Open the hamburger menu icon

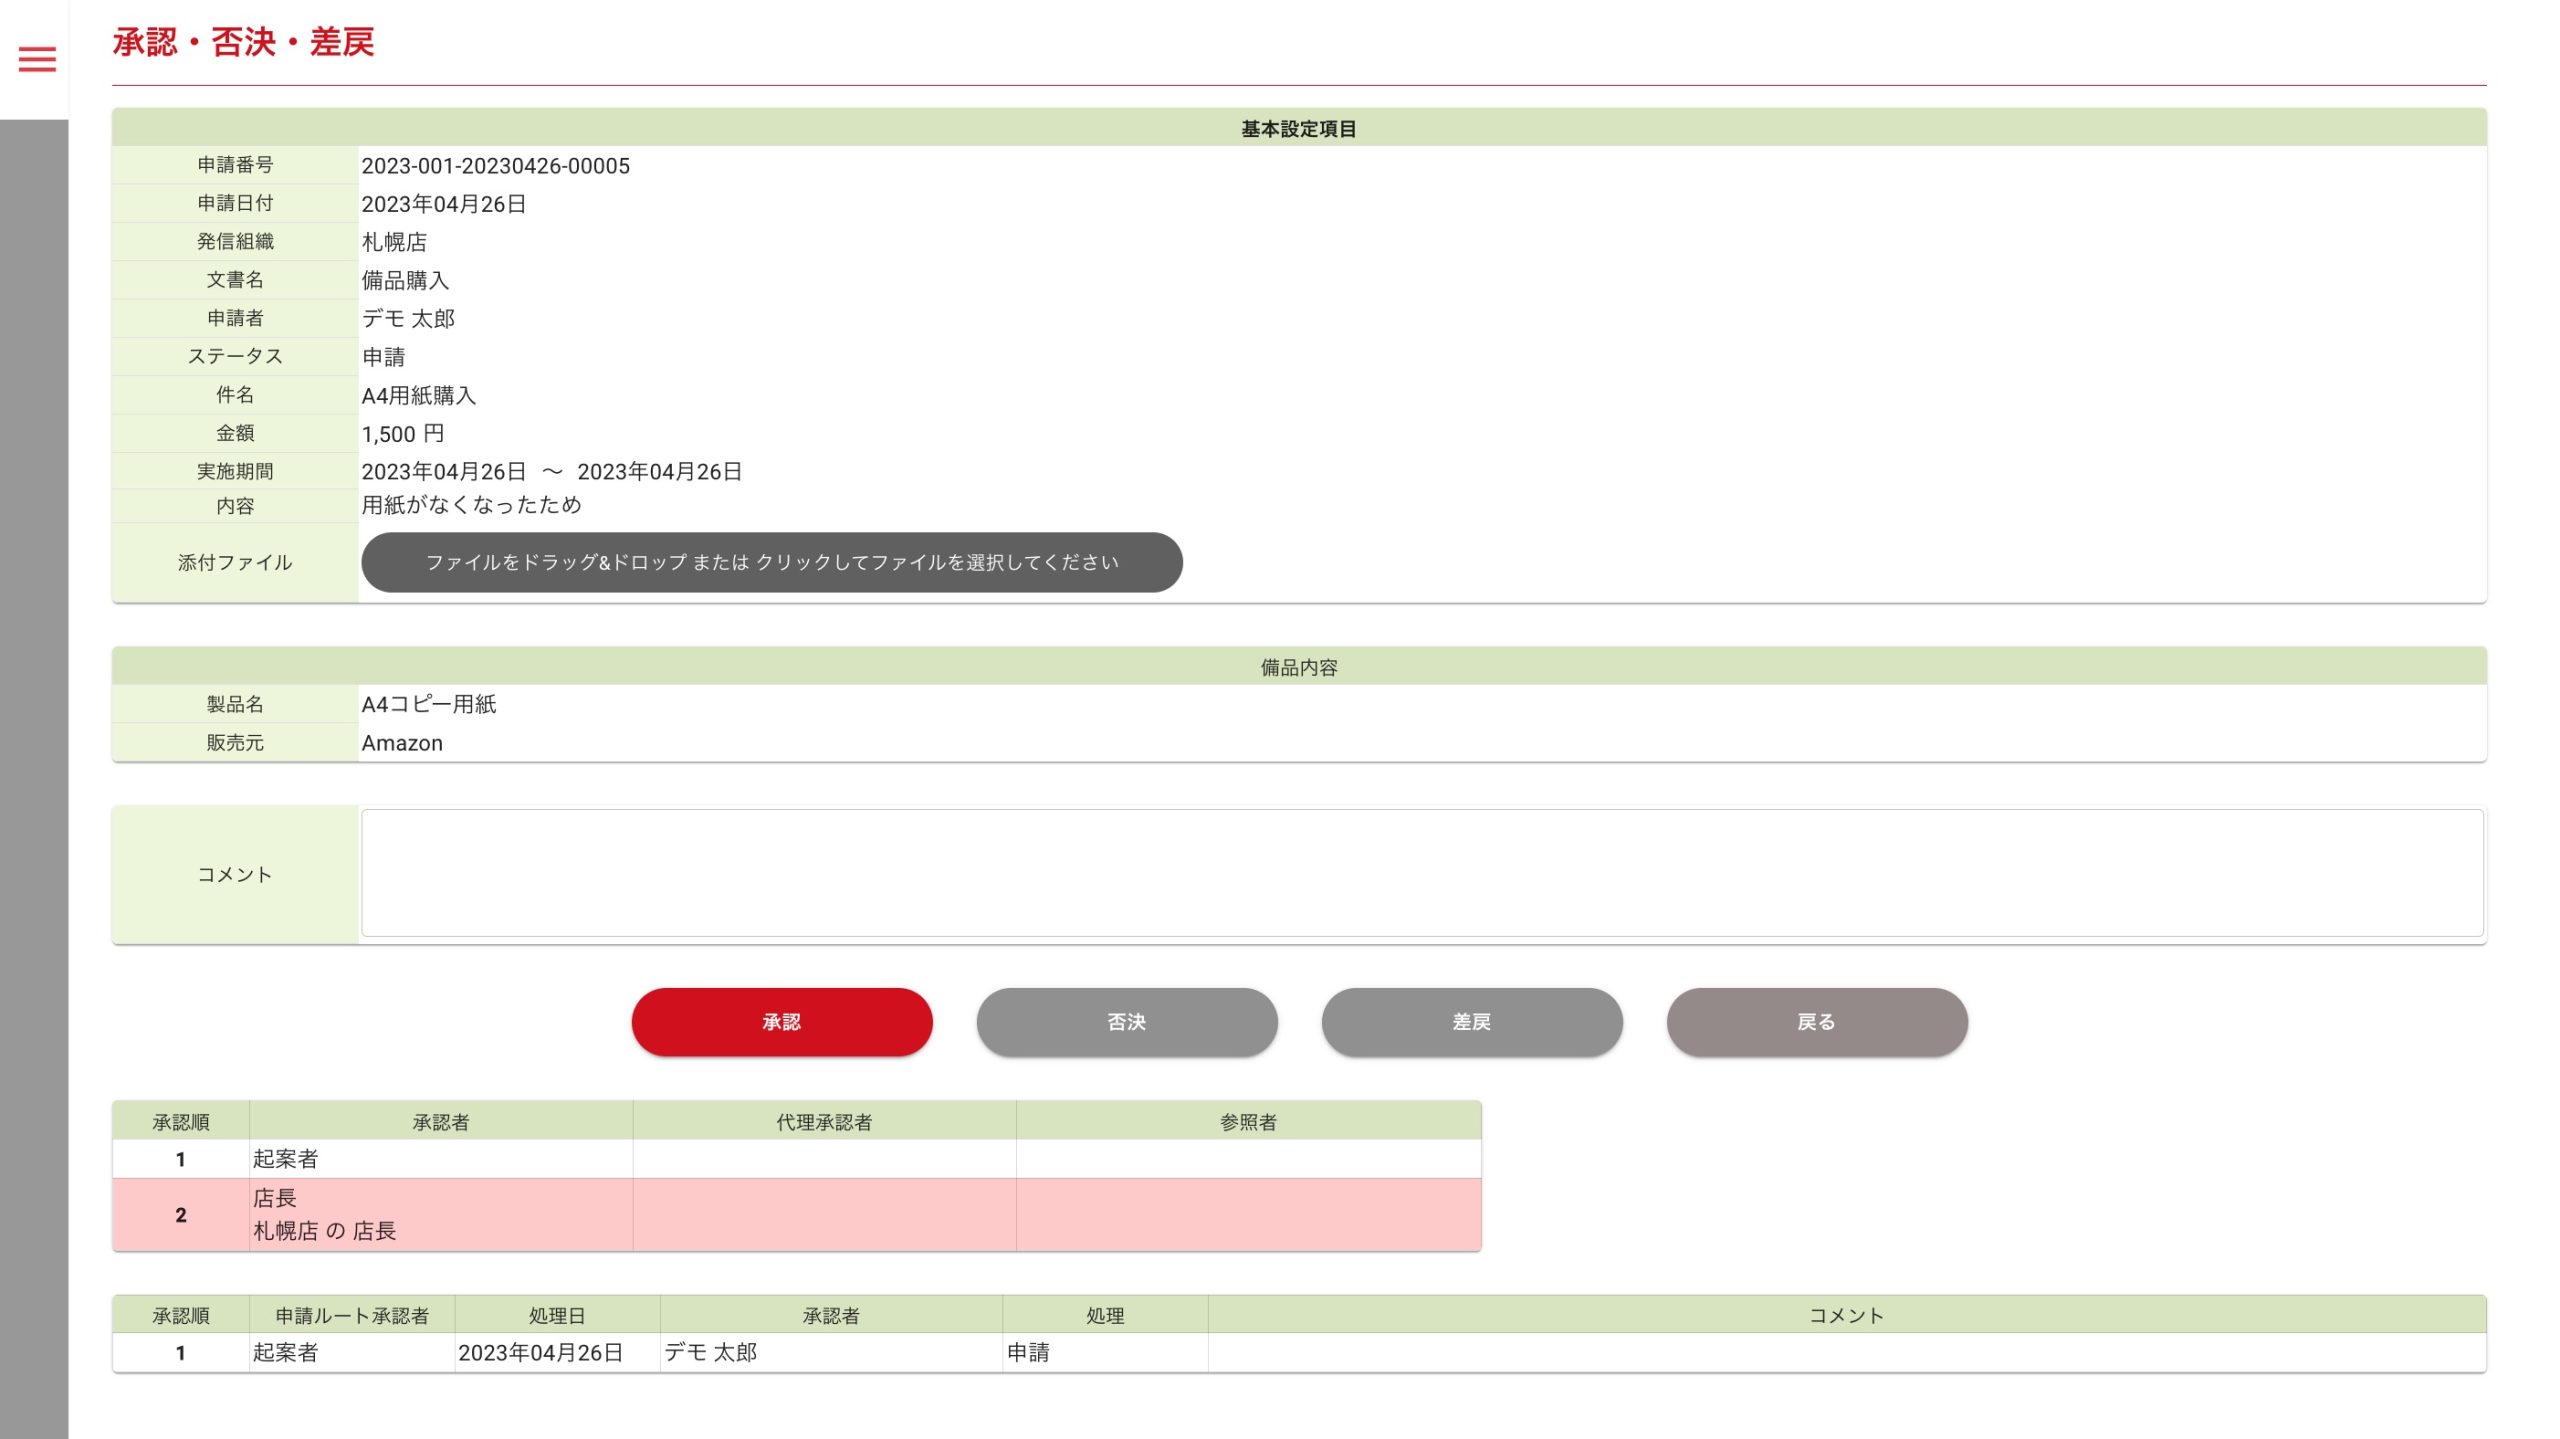pyautogui.click(x=37, y=59)
